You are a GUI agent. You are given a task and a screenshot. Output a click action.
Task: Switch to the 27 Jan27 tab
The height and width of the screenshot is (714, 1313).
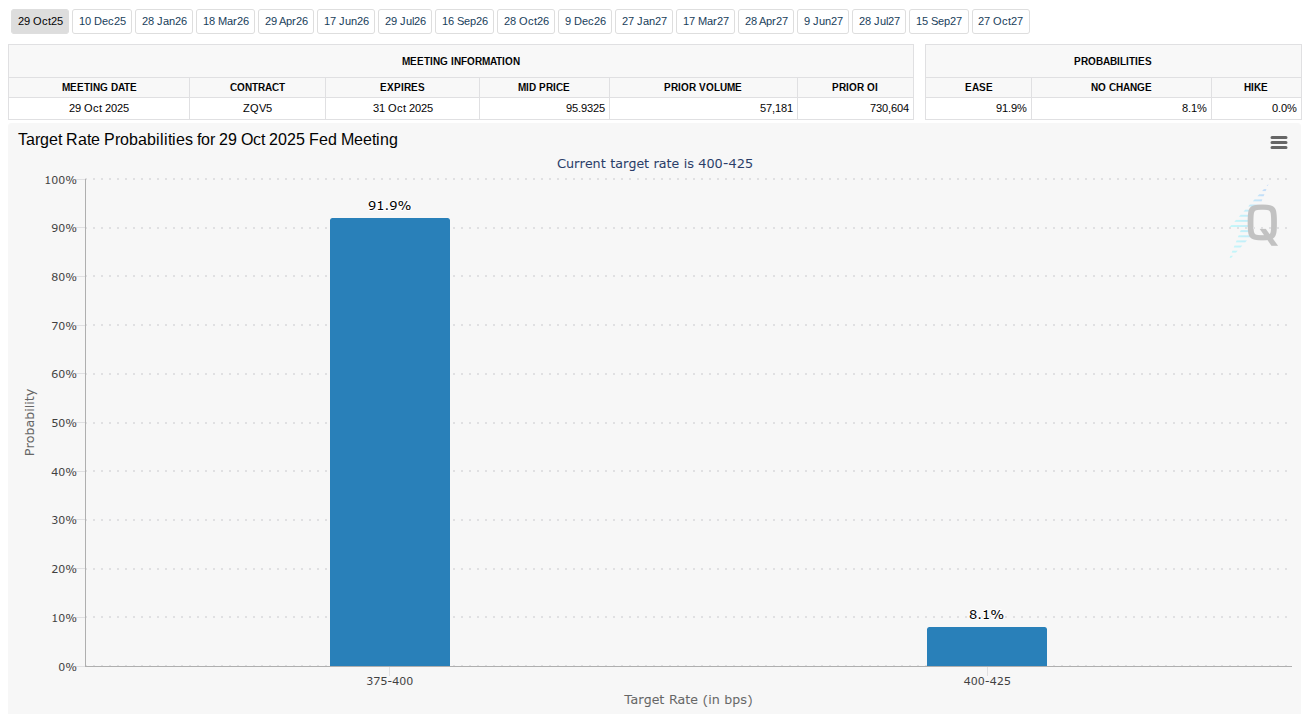(643, 21)
